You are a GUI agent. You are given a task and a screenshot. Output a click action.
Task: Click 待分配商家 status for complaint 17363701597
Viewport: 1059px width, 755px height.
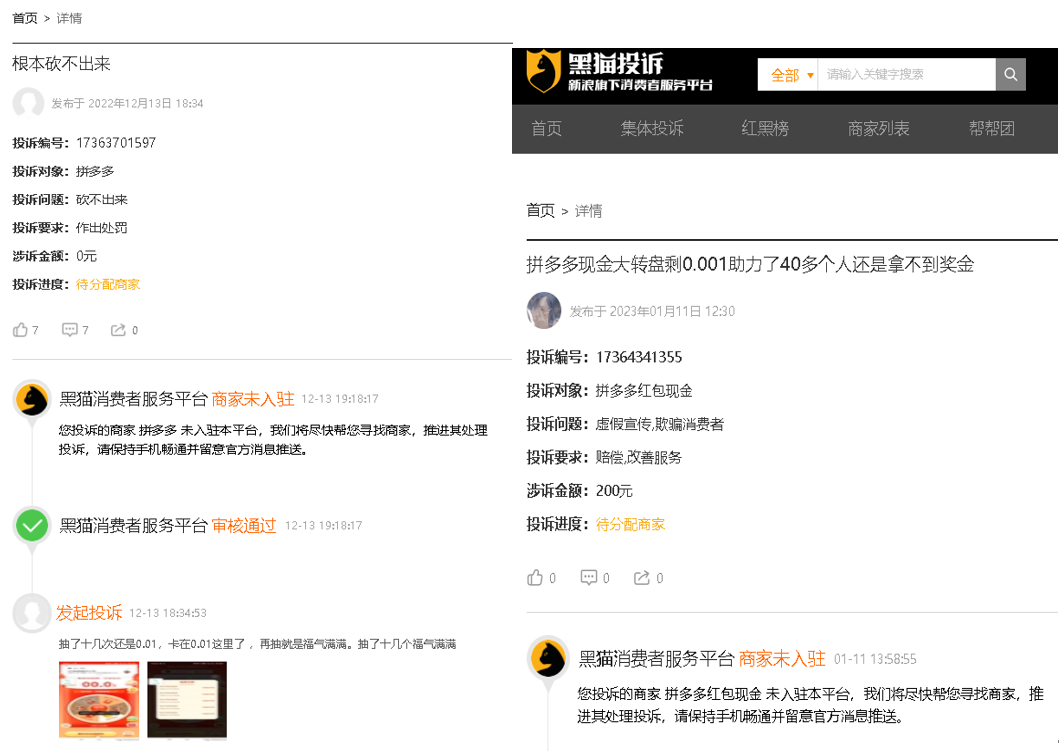click(108, 284)
